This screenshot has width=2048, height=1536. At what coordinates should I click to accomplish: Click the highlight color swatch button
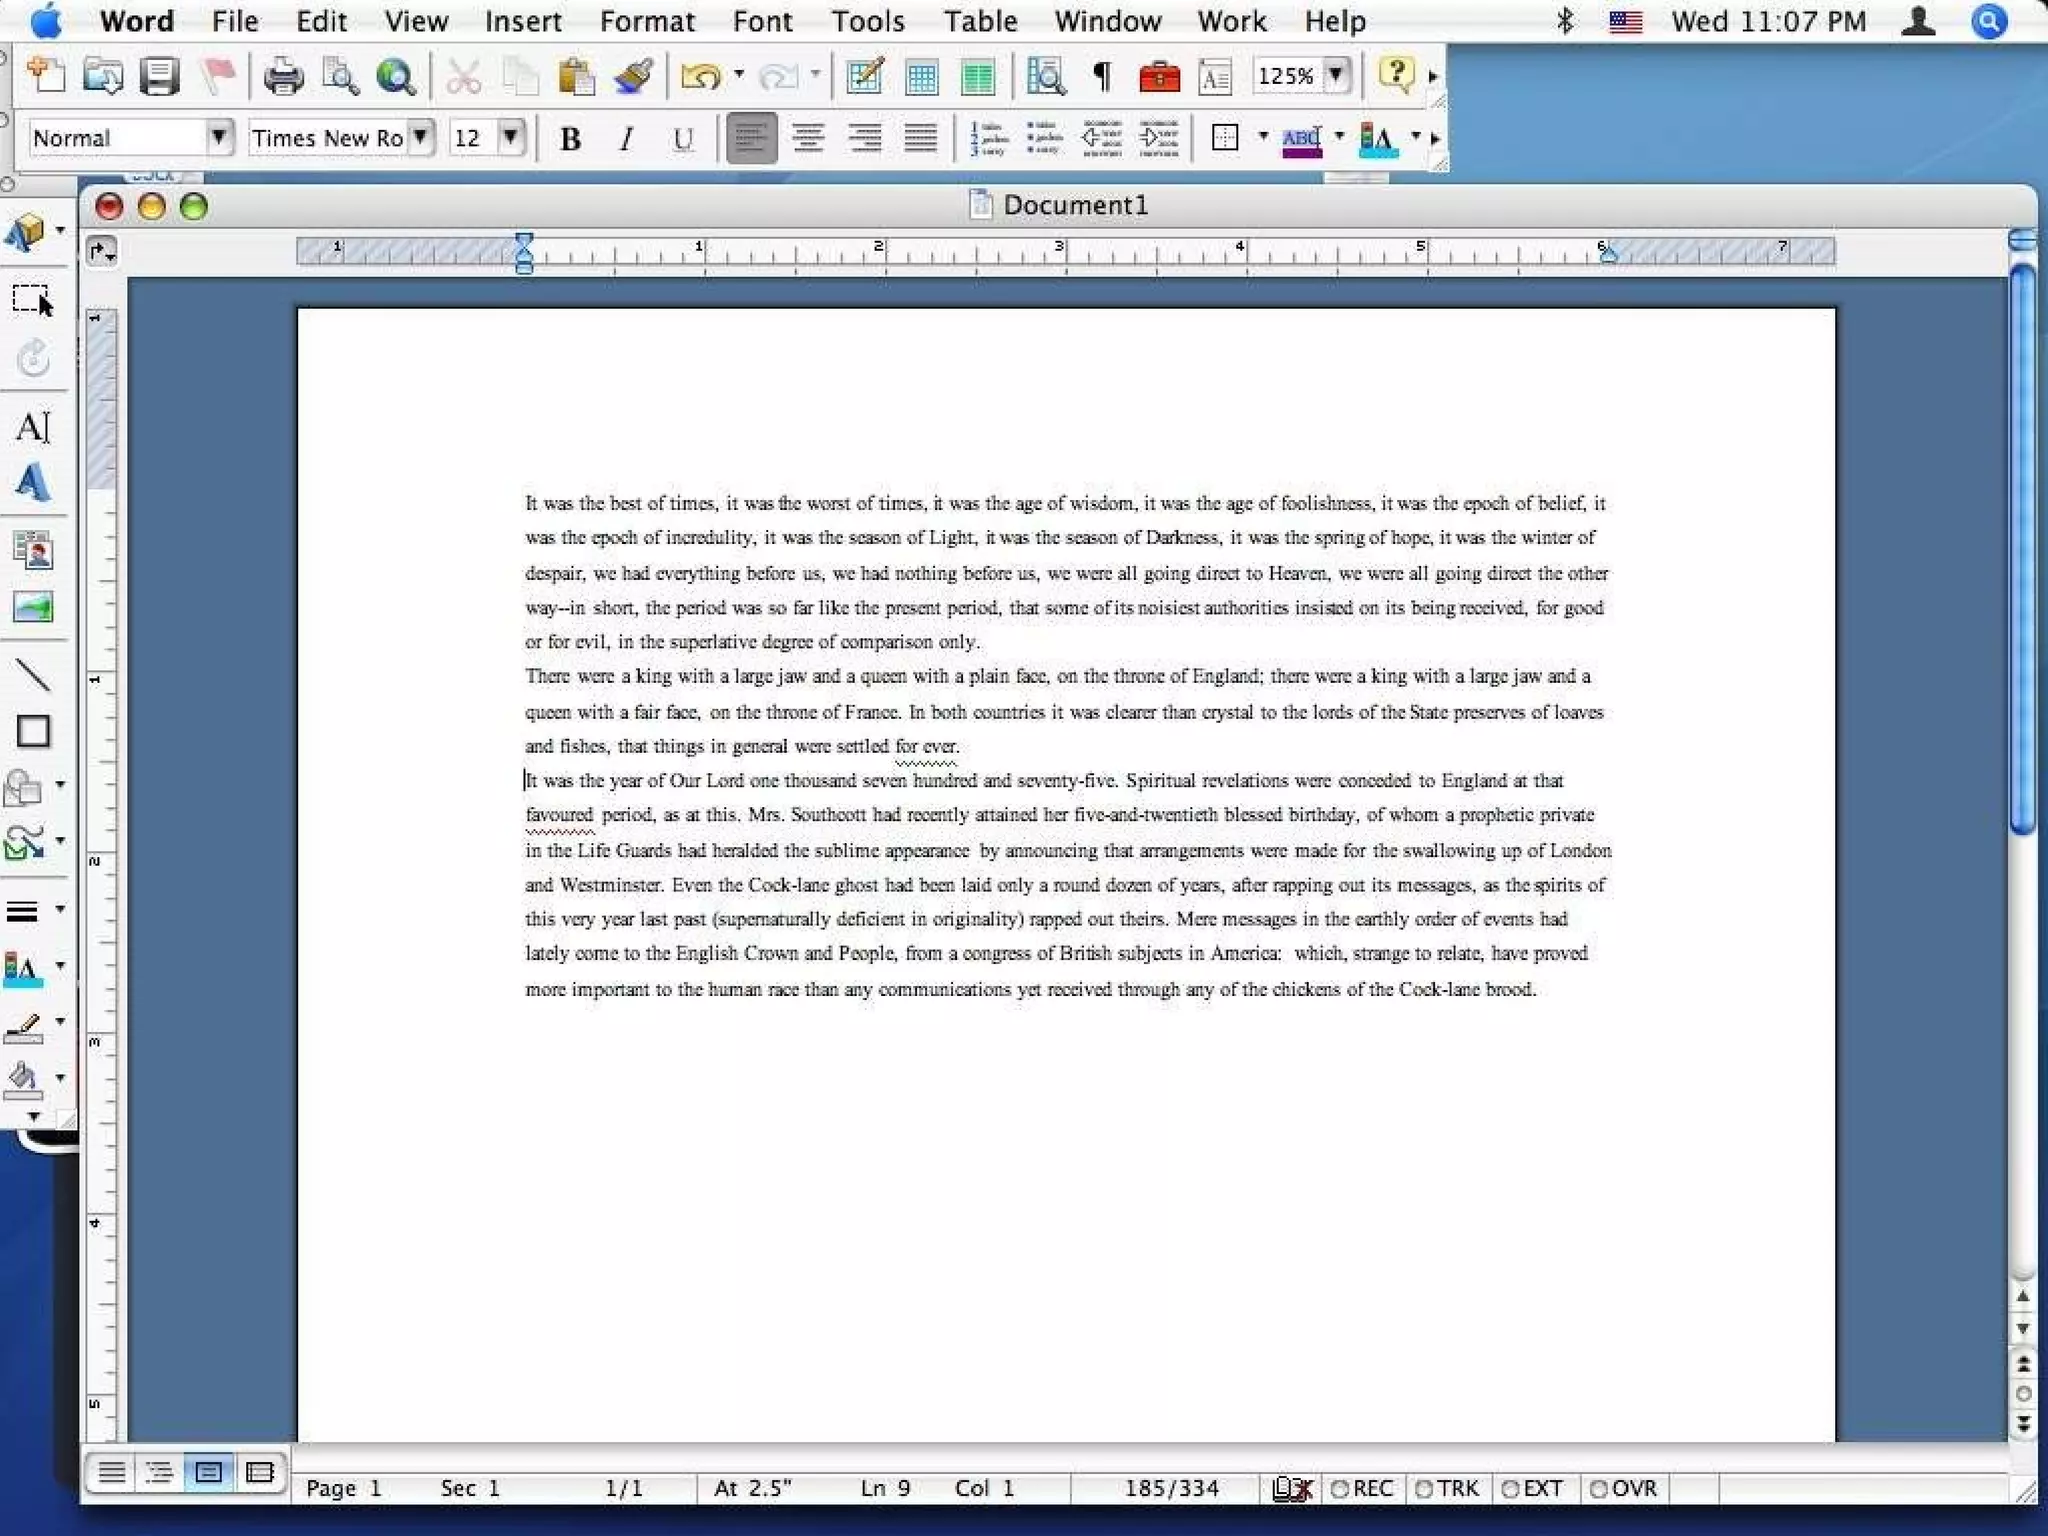1301,139
